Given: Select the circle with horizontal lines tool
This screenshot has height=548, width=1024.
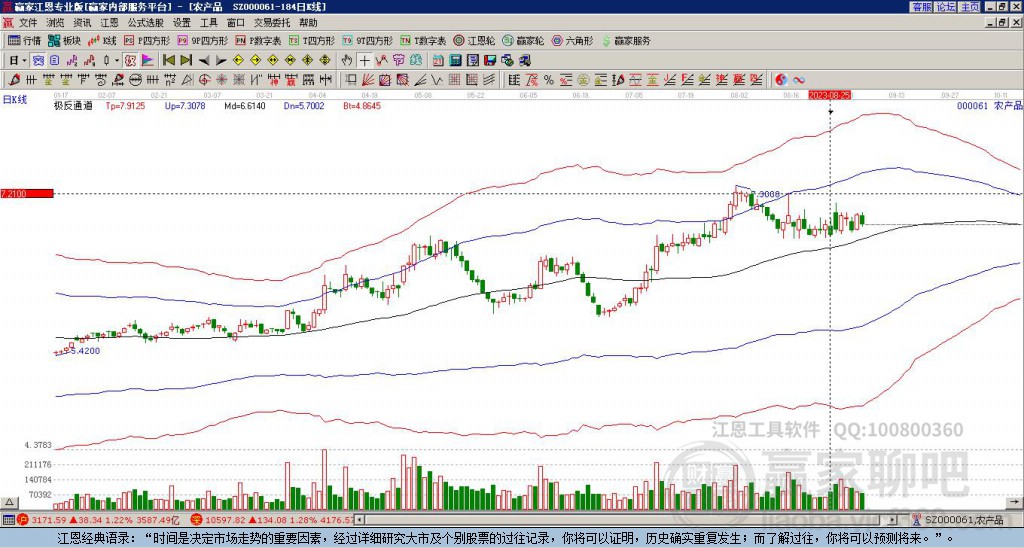Looking at the screenshot, I should tap(135, 80).
